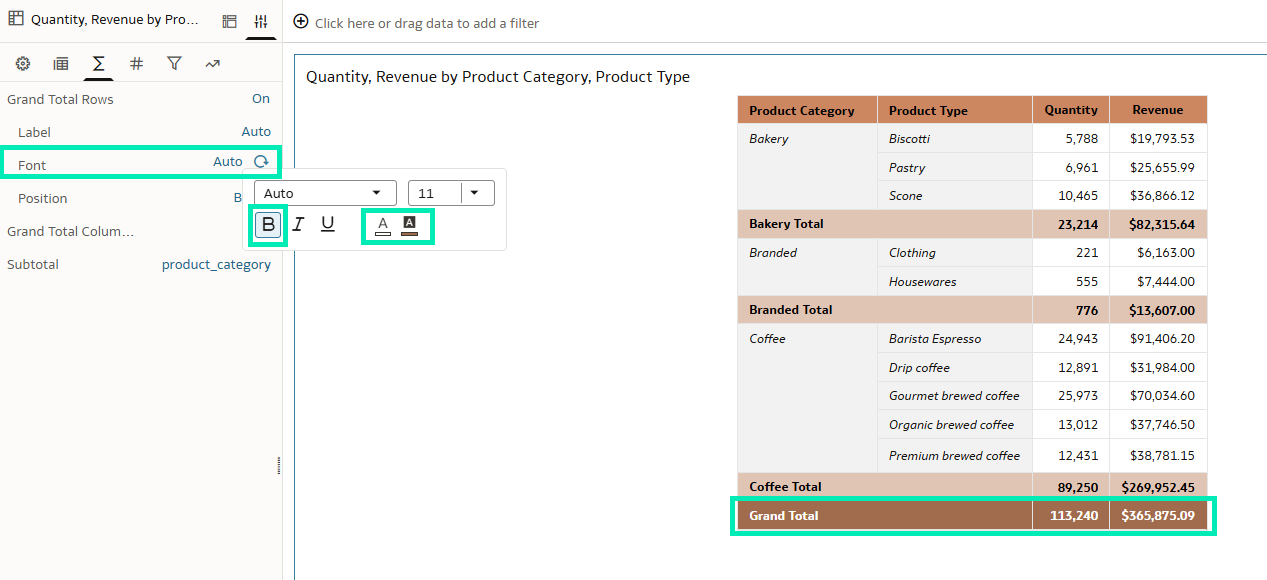The height and width of the screenshot is (580, 1267).
Task: Open the Filters funnel tab
Action: [174, 64]
